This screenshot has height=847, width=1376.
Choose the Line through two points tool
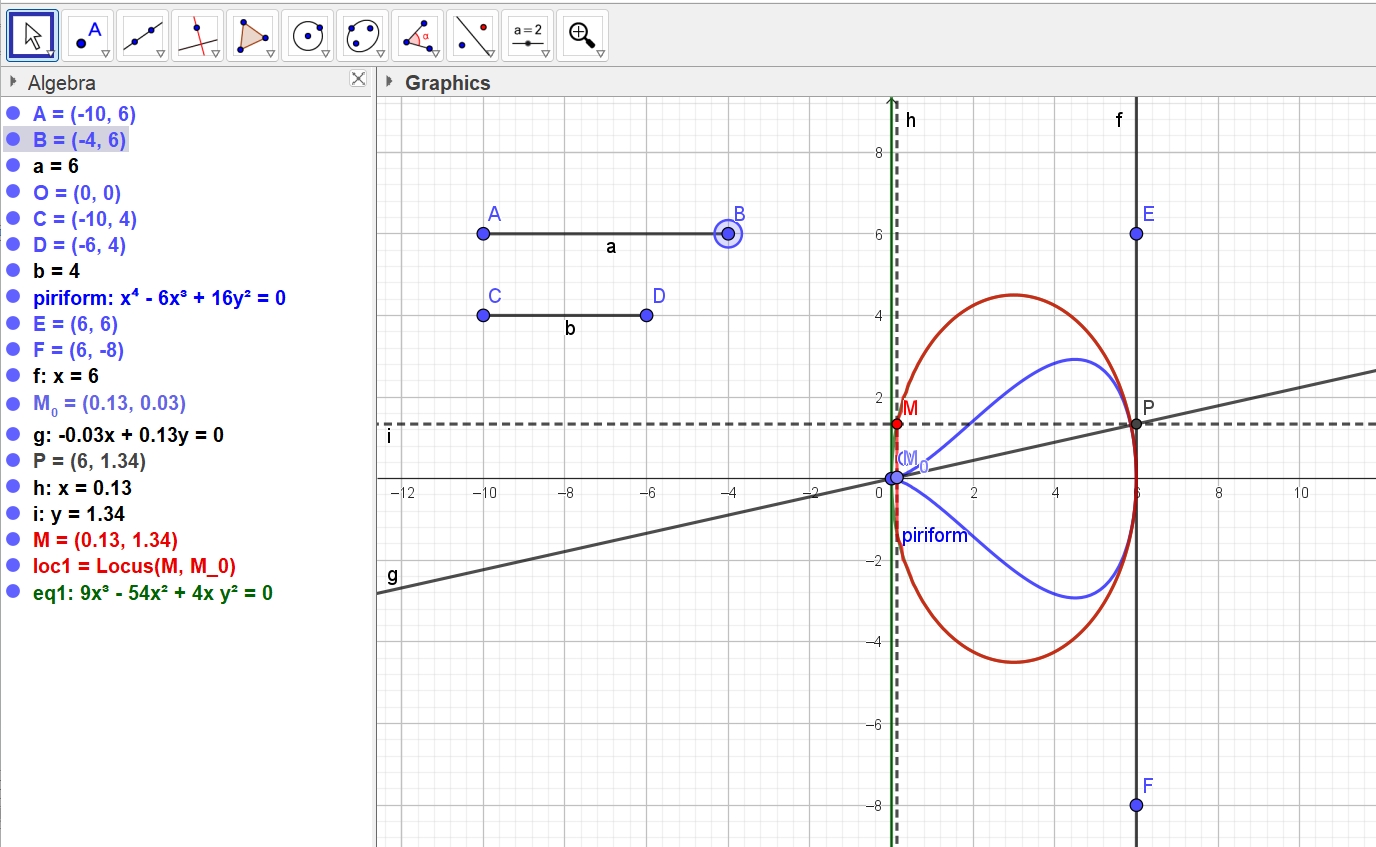pos(143,36)
